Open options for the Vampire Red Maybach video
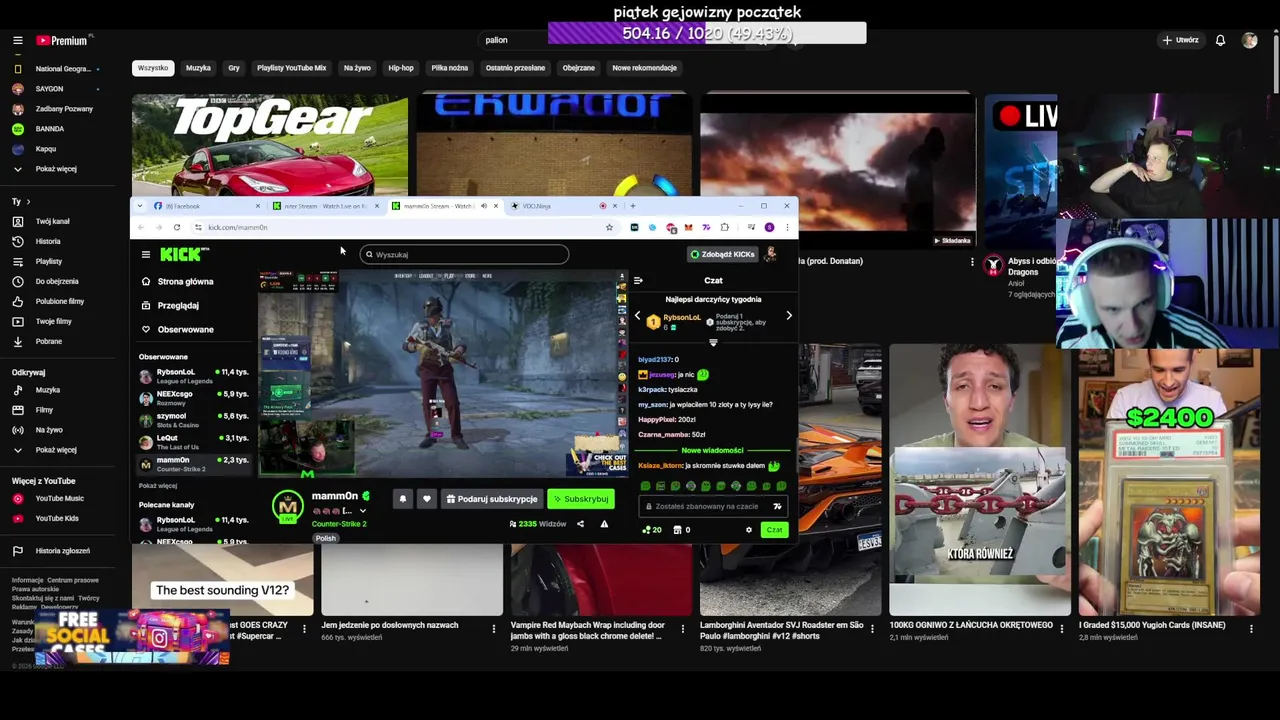The height and width of the screenshot is (720, 1280). (x=683, y=628)
